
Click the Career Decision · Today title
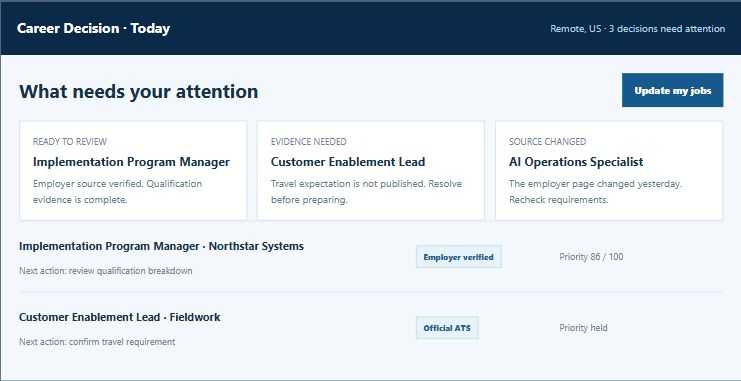(94, 28)
